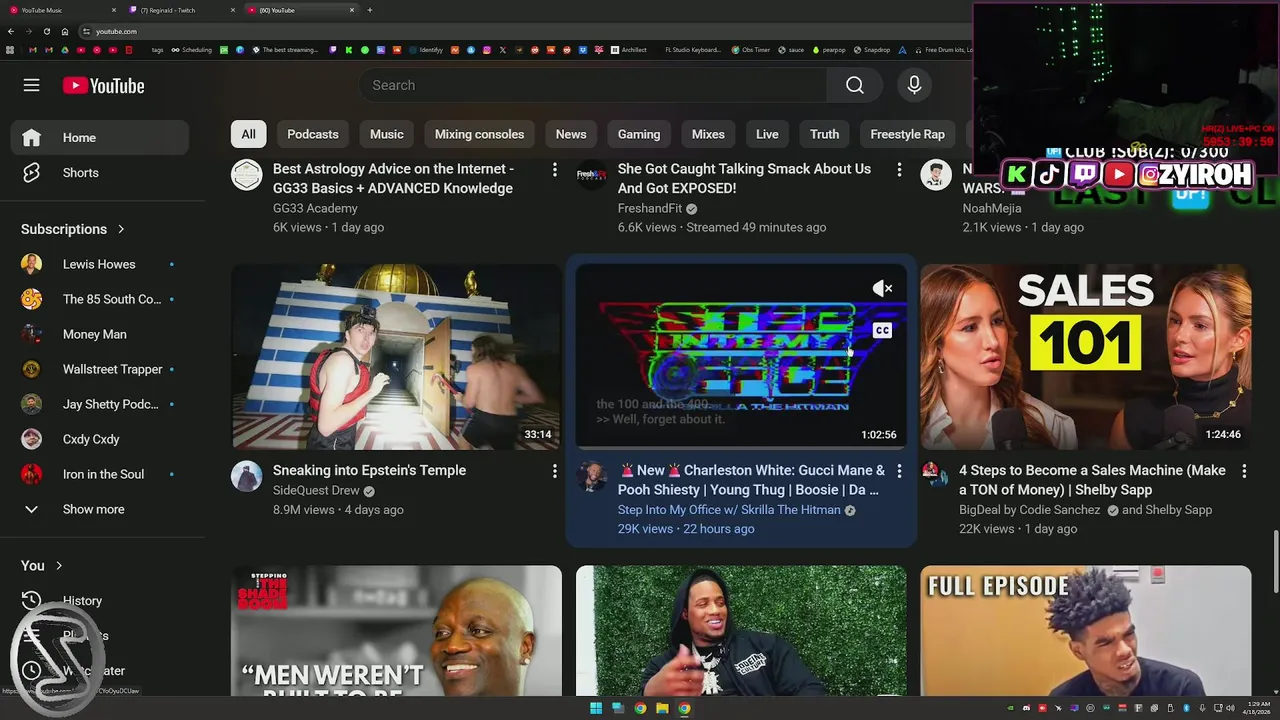The image size is (1280, 720).
Task: Select the Music filter chip
Action: click(387, 134)
